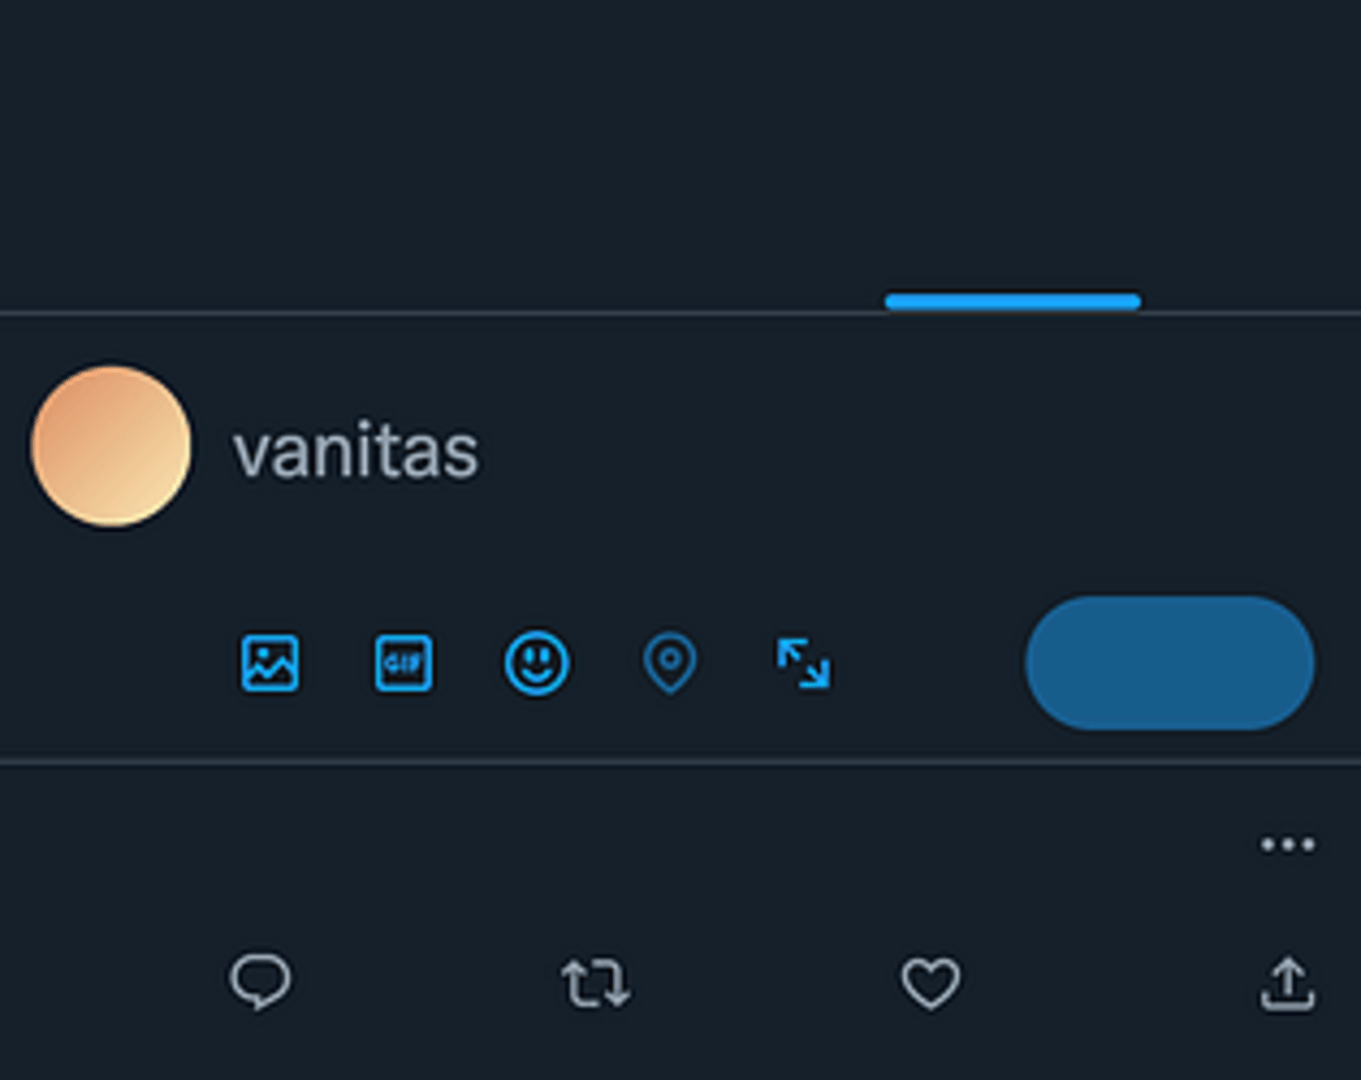The height and width of the screenshot is (1080, 1361).
Task: Click the smiley face composer icon
Action: click(537, 663)
